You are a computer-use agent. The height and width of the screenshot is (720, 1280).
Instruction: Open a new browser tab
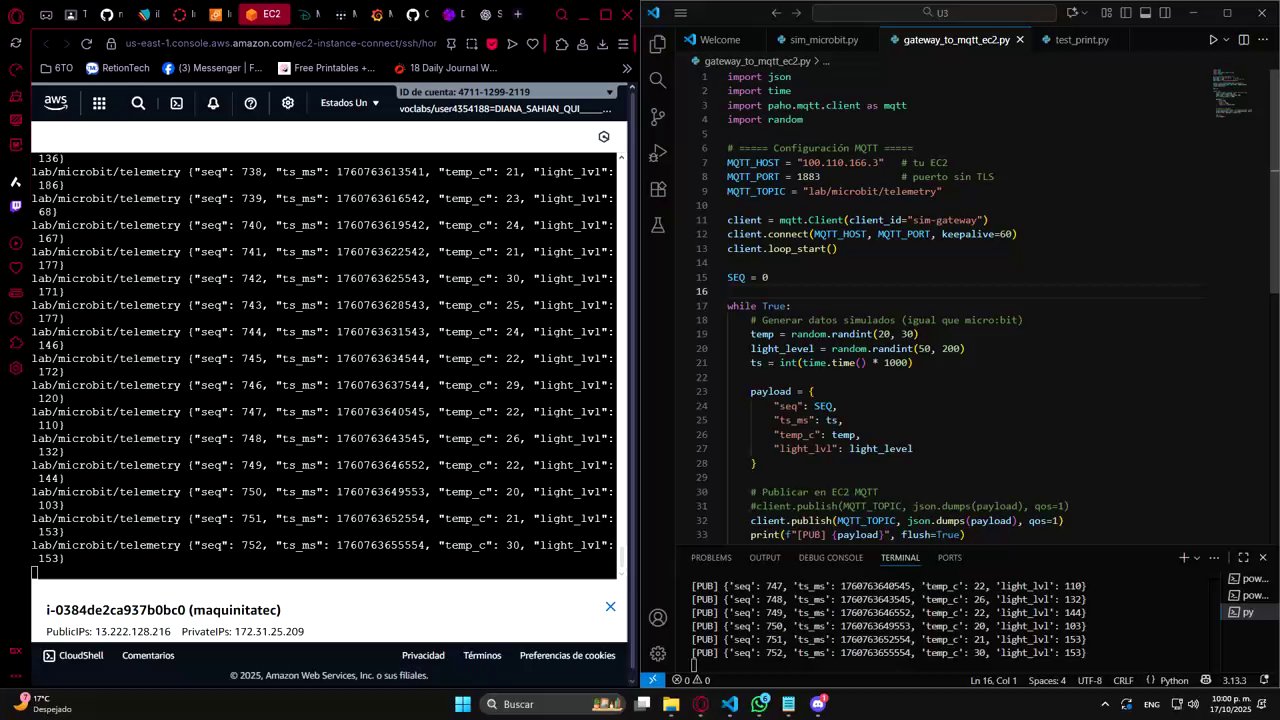point(517,15)
